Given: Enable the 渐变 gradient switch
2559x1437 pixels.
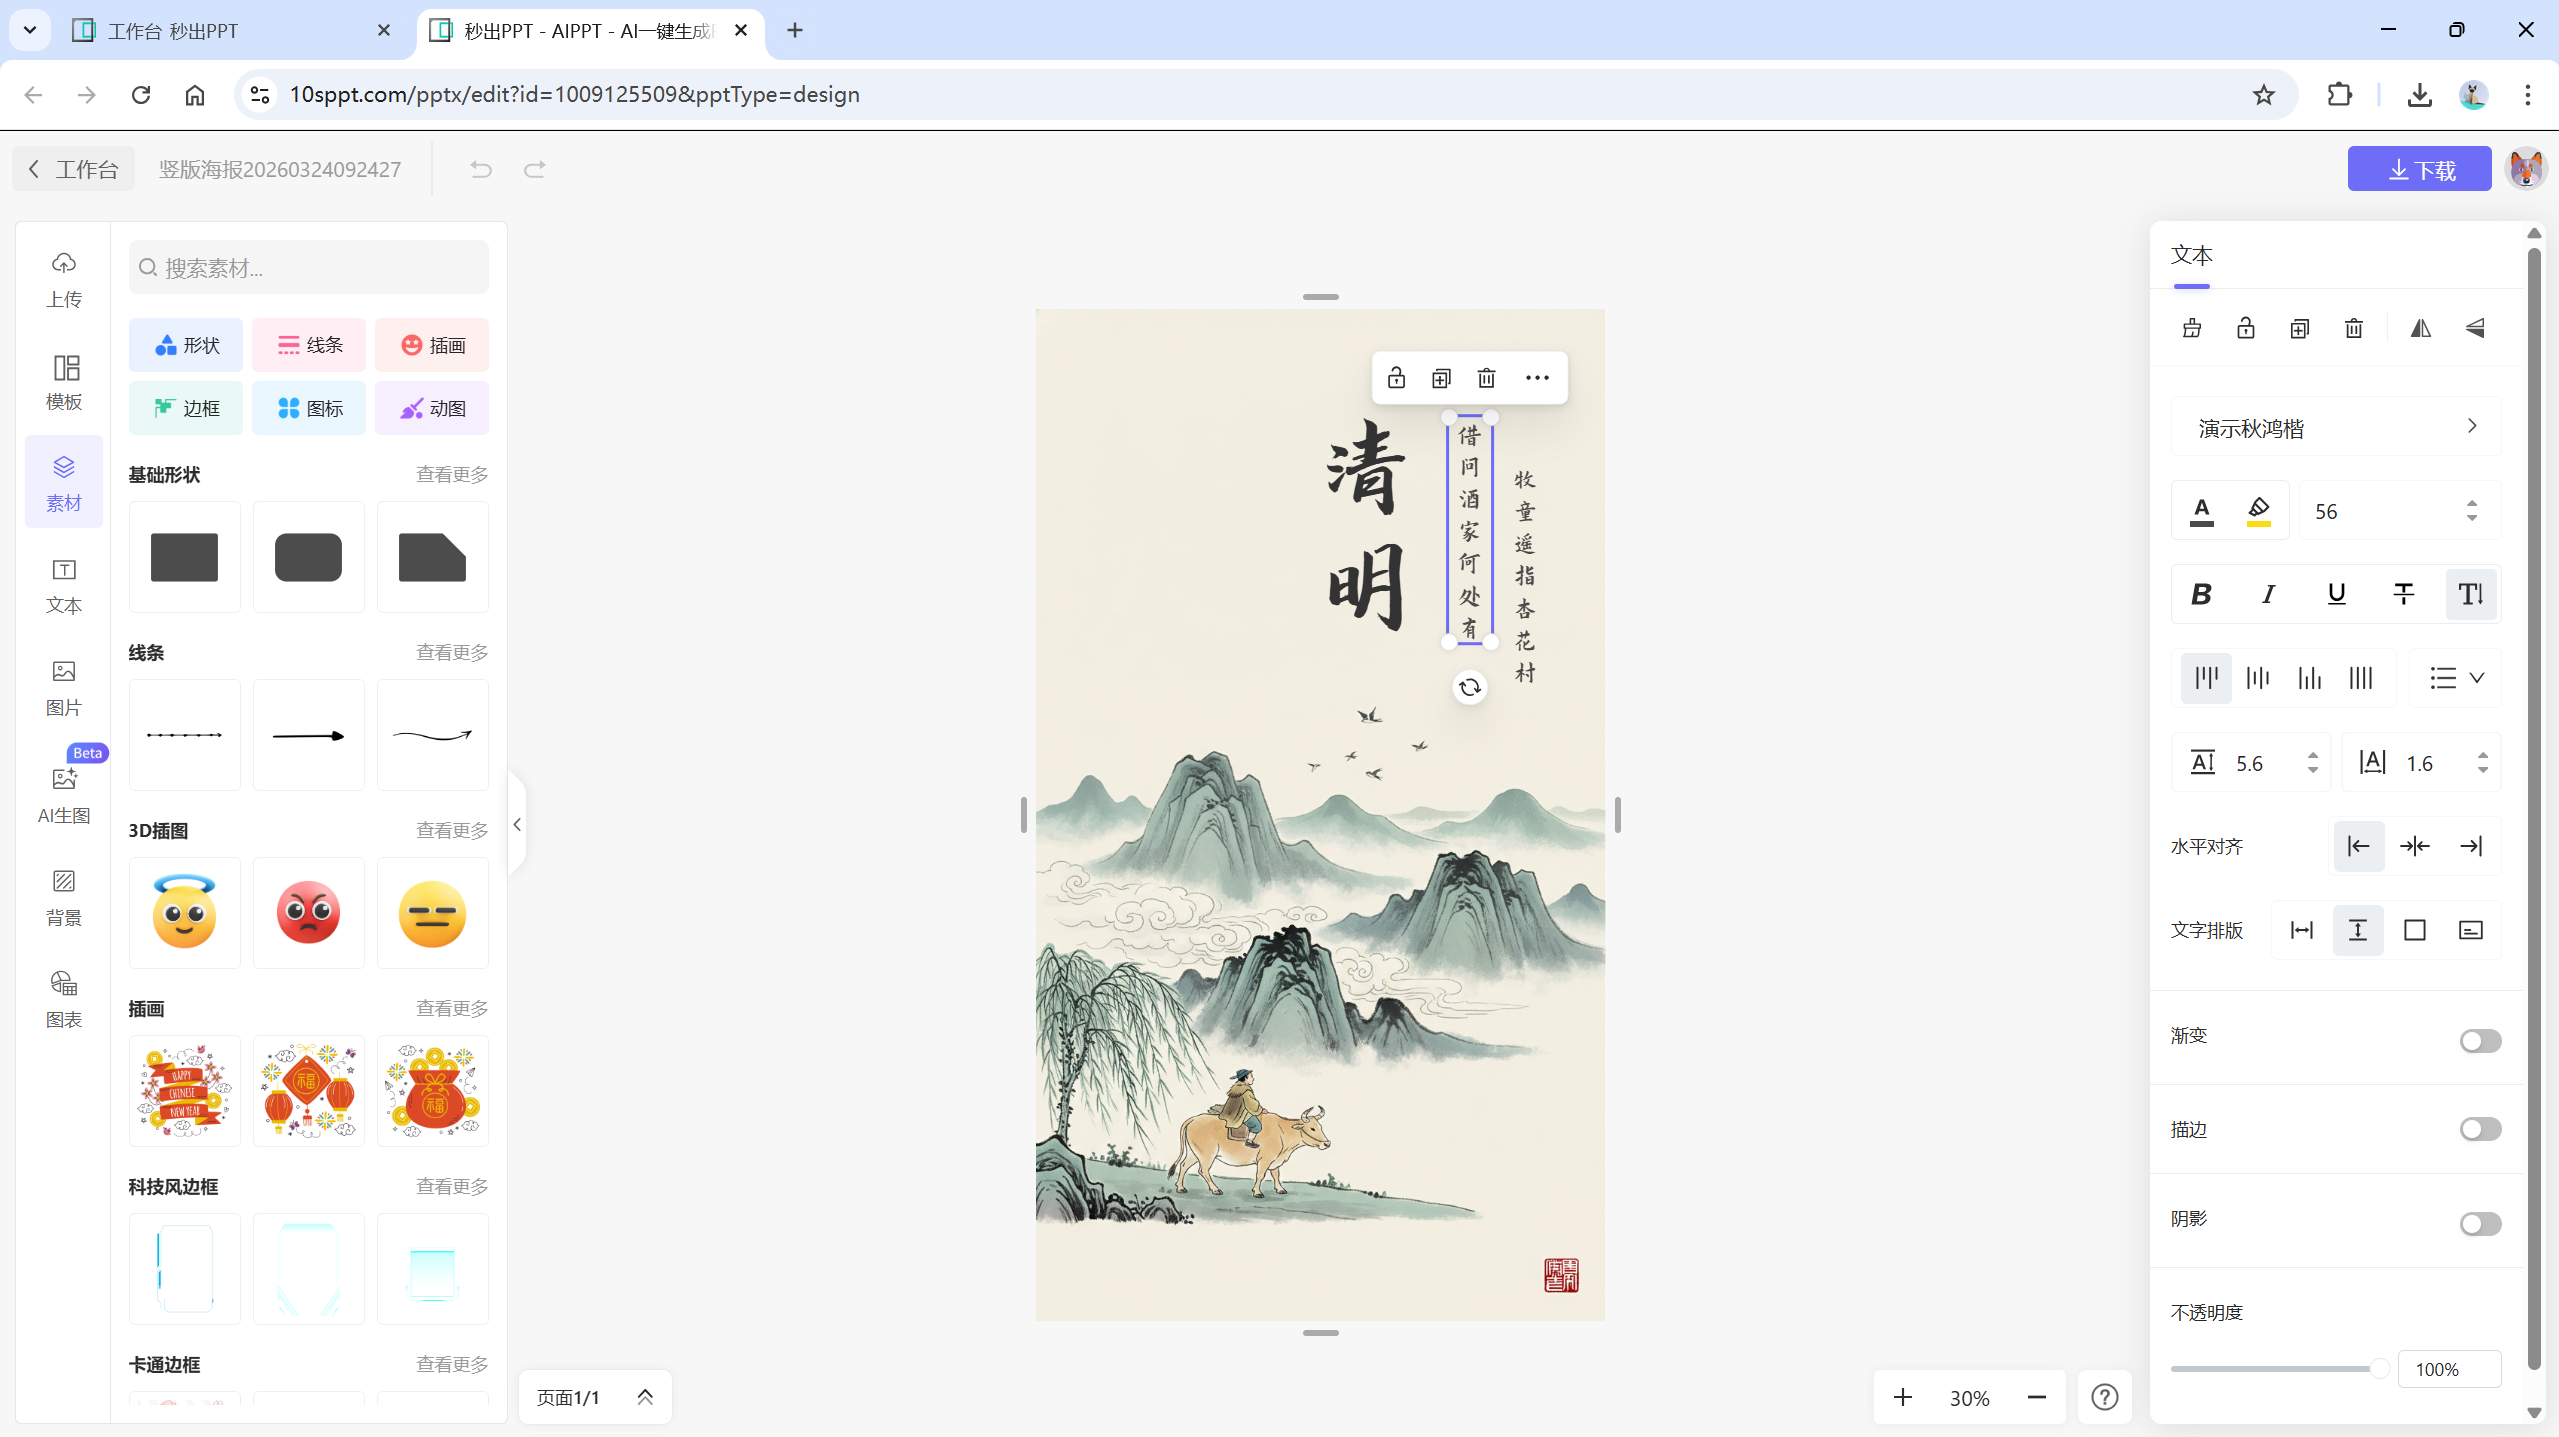Looking at the screenshot, I should pos(2480,1041).
